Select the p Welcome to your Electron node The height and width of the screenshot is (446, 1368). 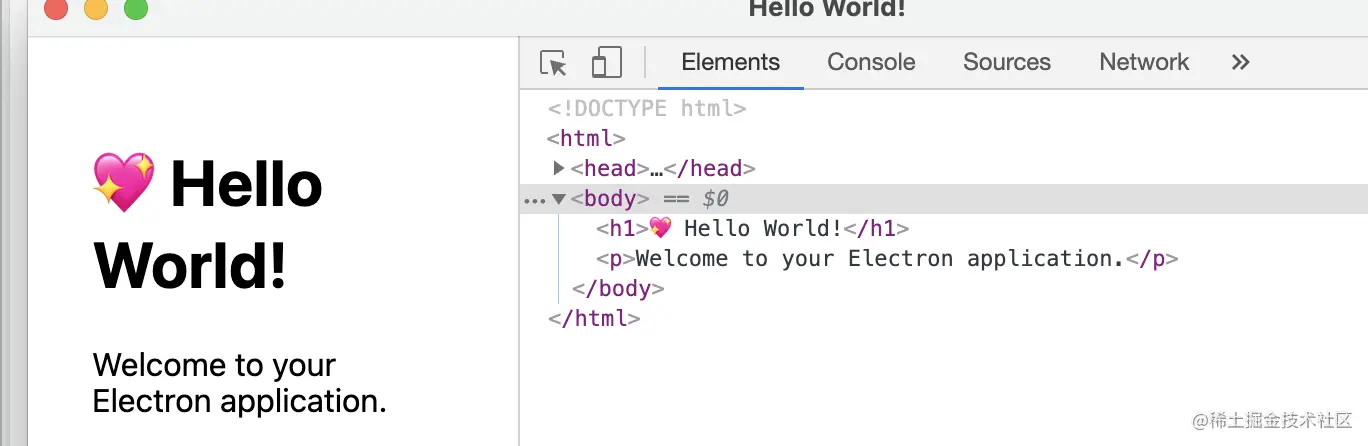coord(887,258)
